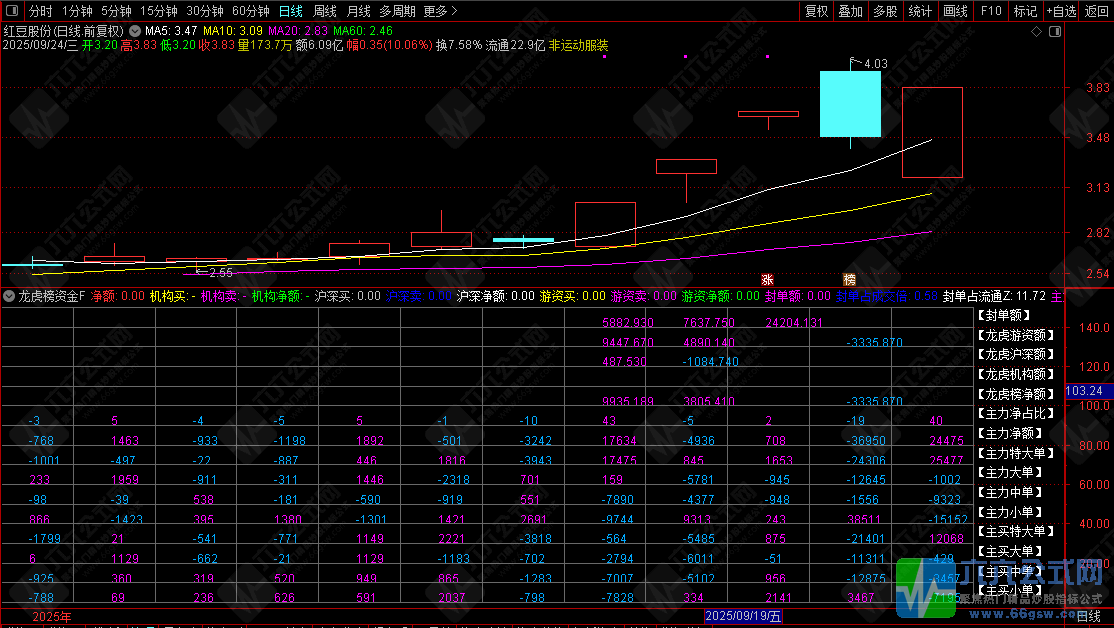The height and width of the screenshot is (628, 1114).
Task: Click the 标记 mark button
Action: pos(1025,11)
